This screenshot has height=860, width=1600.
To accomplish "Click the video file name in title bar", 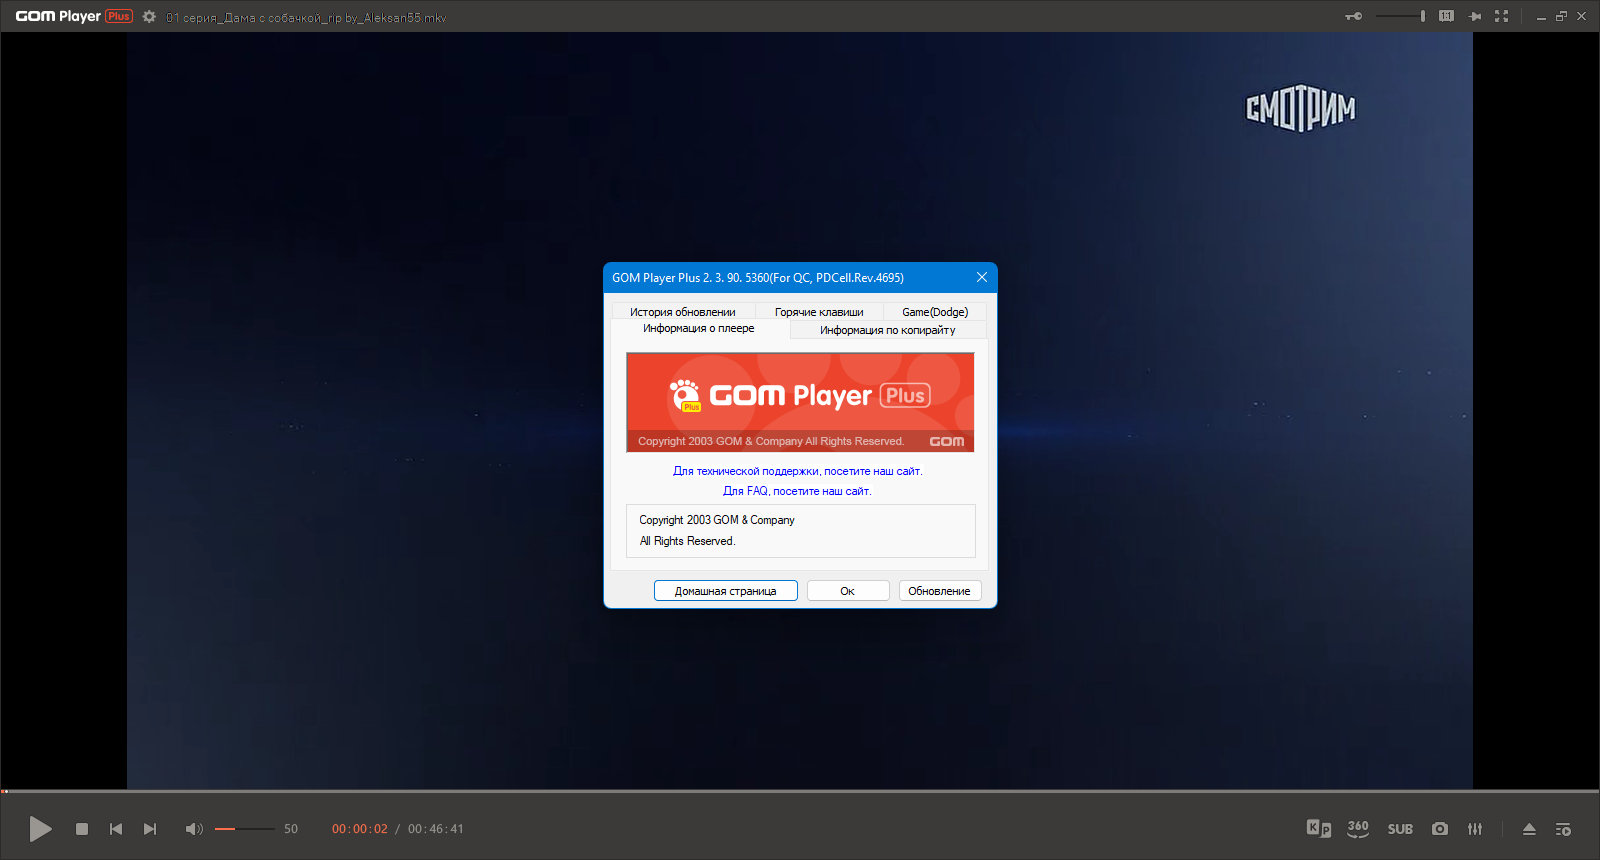I will point(306,17).
